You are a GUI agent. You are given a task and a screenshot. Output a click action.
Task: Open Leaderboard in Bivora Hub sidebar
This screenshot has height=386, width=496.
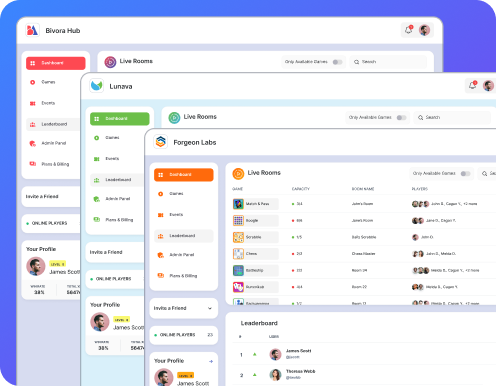click(53, 124)
